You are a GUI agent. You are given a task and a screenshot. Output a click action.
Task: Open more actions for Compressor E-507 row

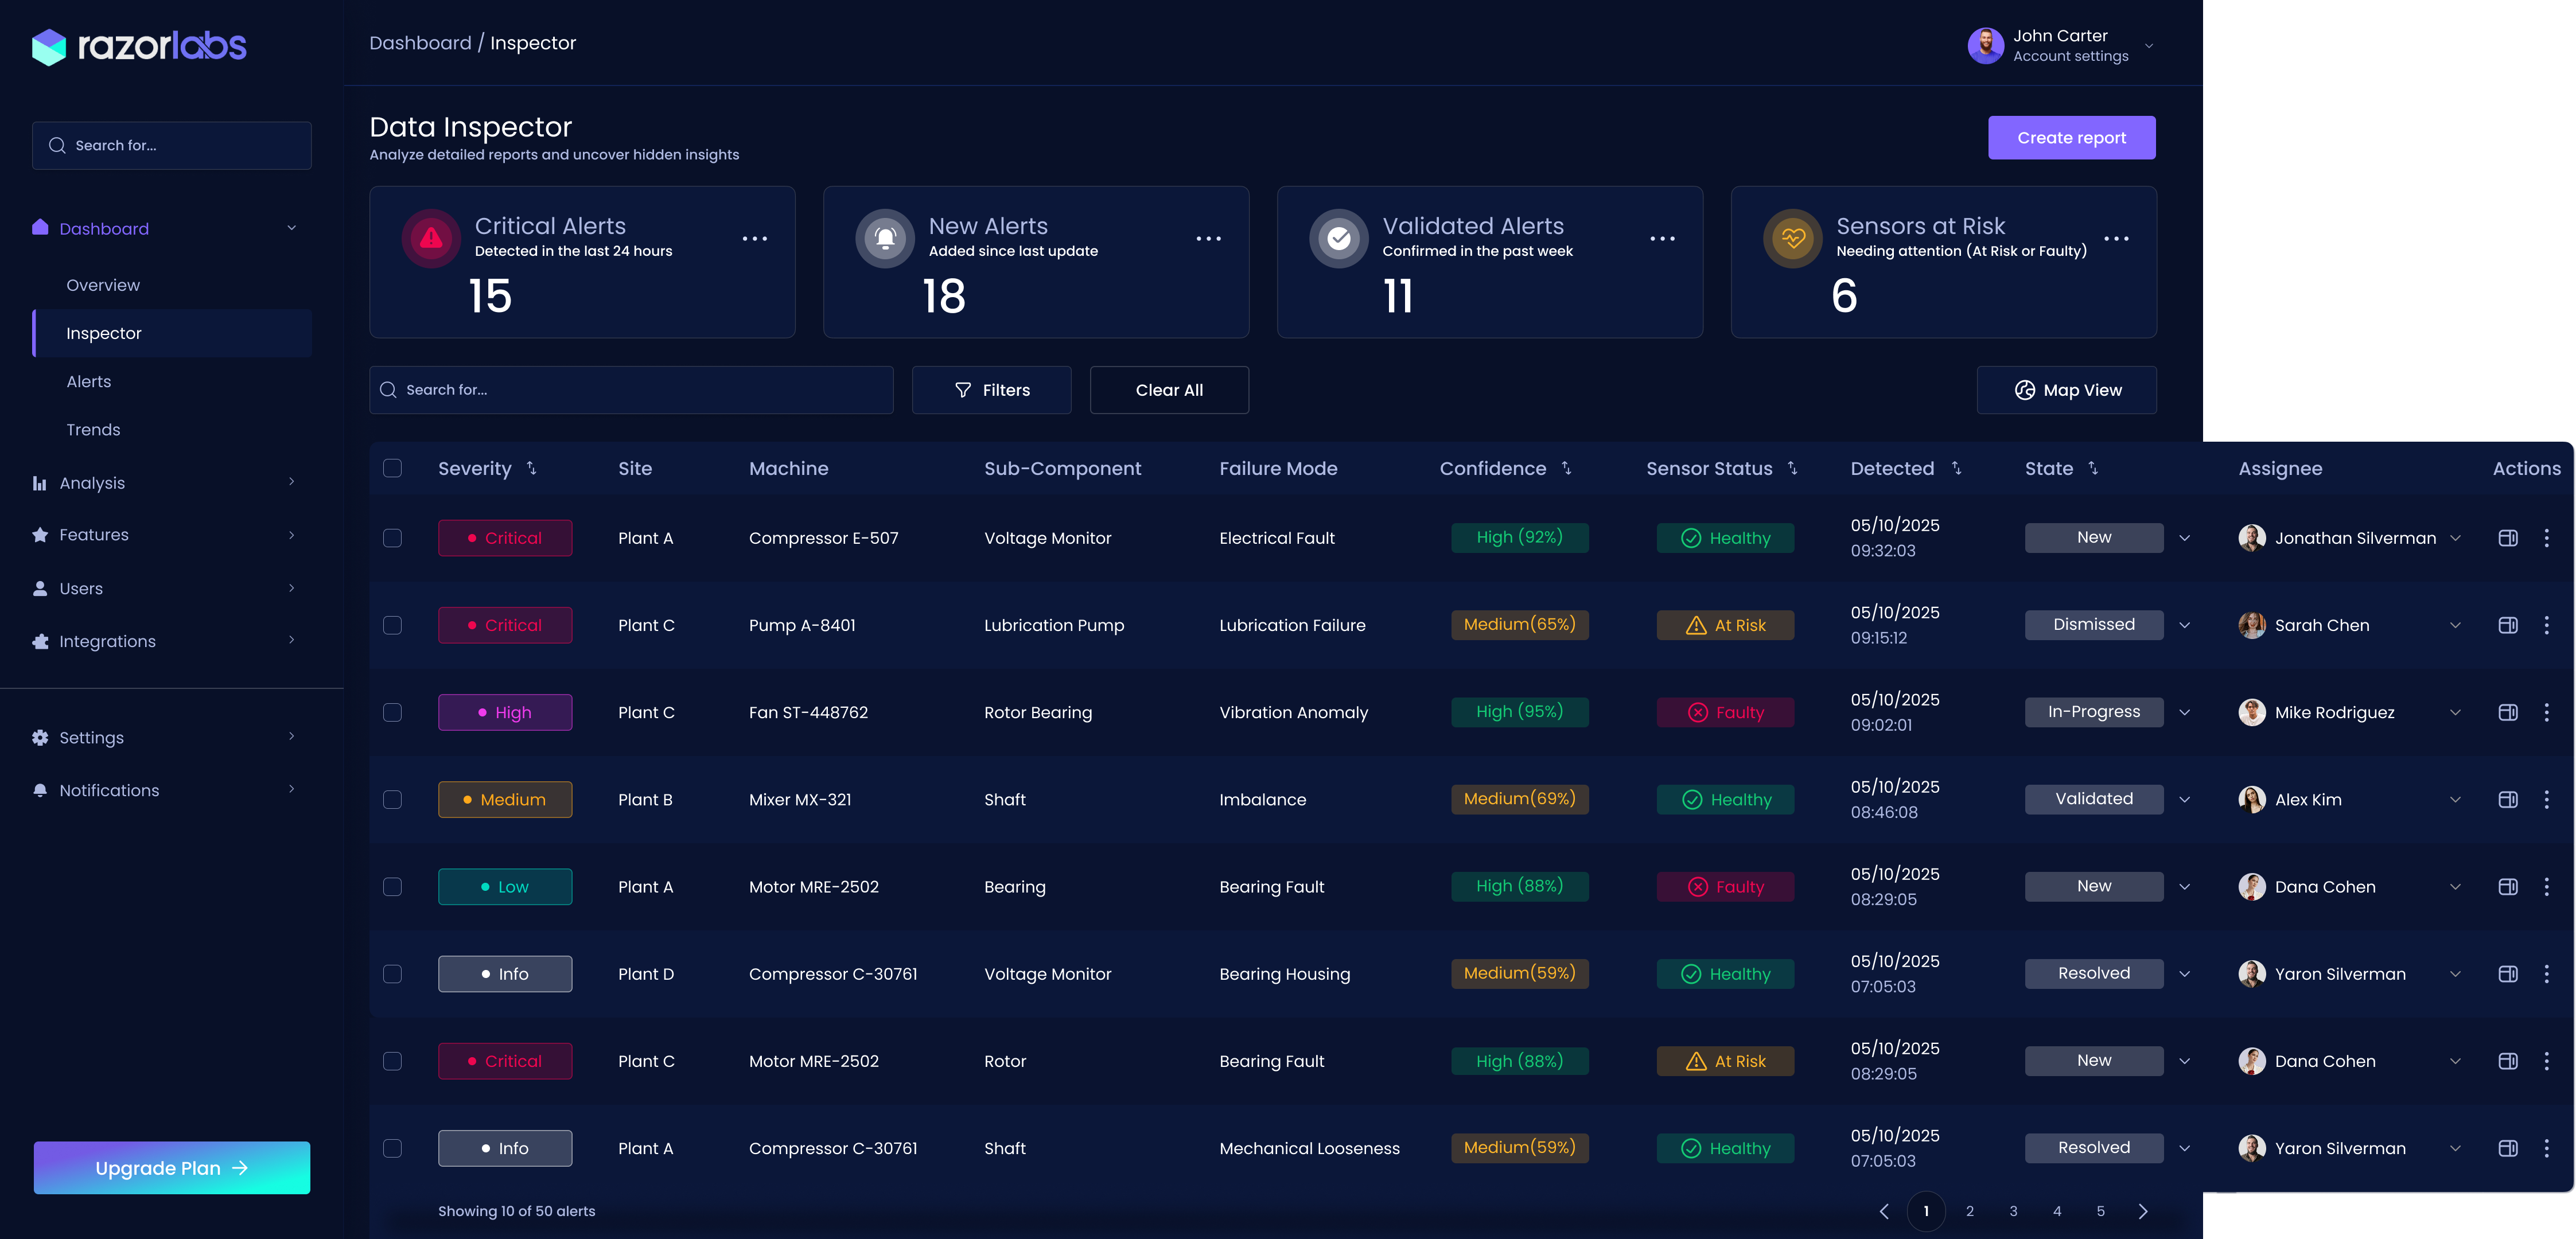click(x=2547, y=538)
